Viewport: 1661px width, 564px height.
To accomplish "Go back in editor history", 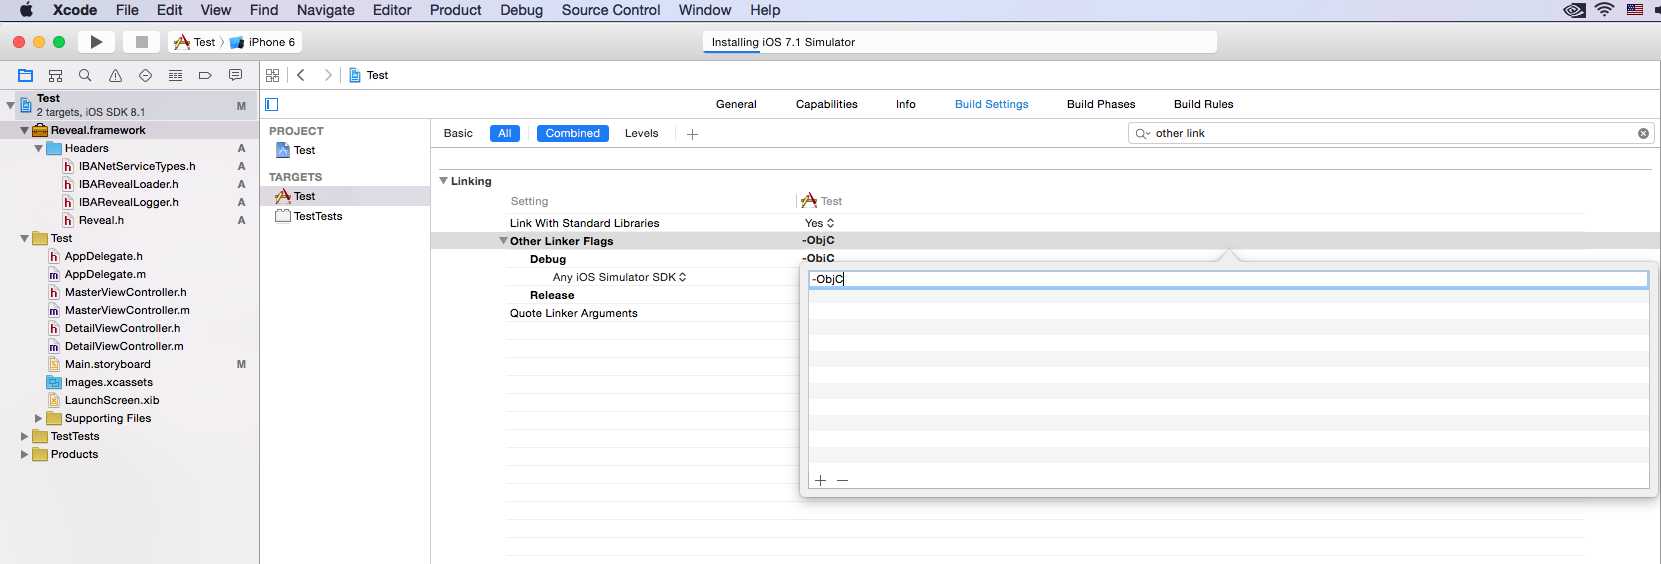I will tap(301, 75).
